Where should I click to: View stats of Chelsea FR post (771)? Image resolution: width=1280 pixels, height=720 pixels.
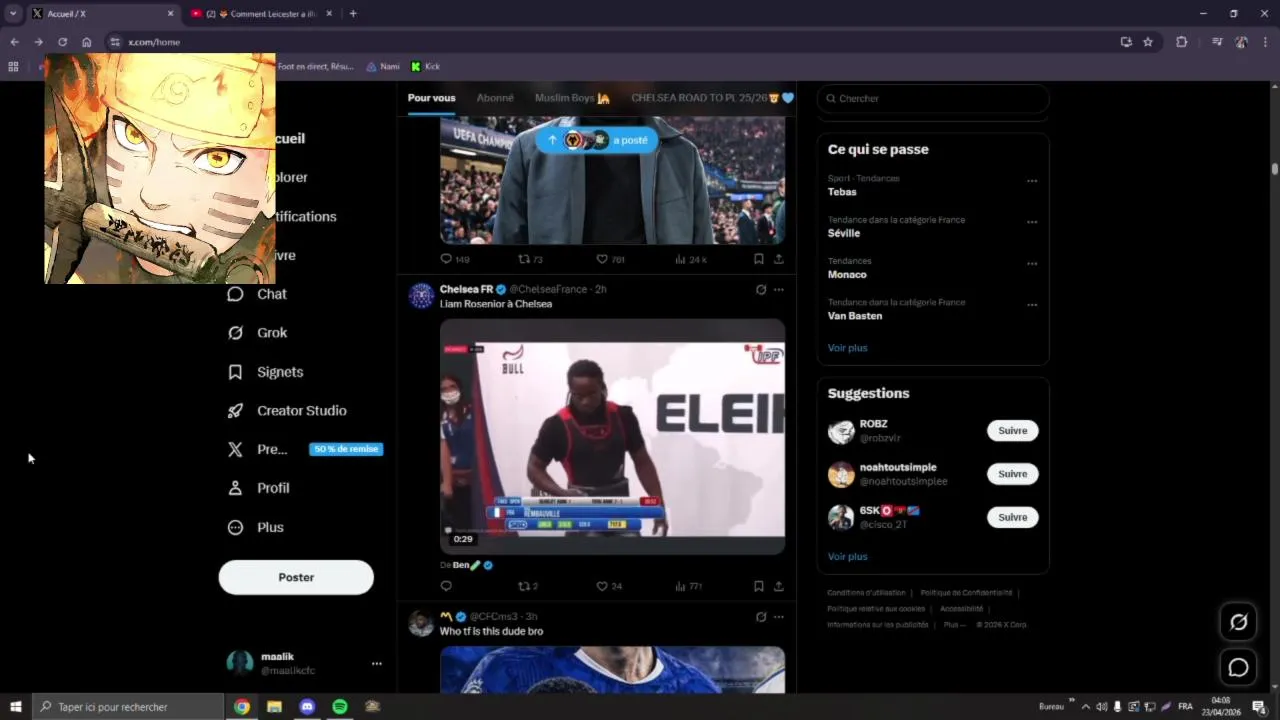(x=688, y=586)
